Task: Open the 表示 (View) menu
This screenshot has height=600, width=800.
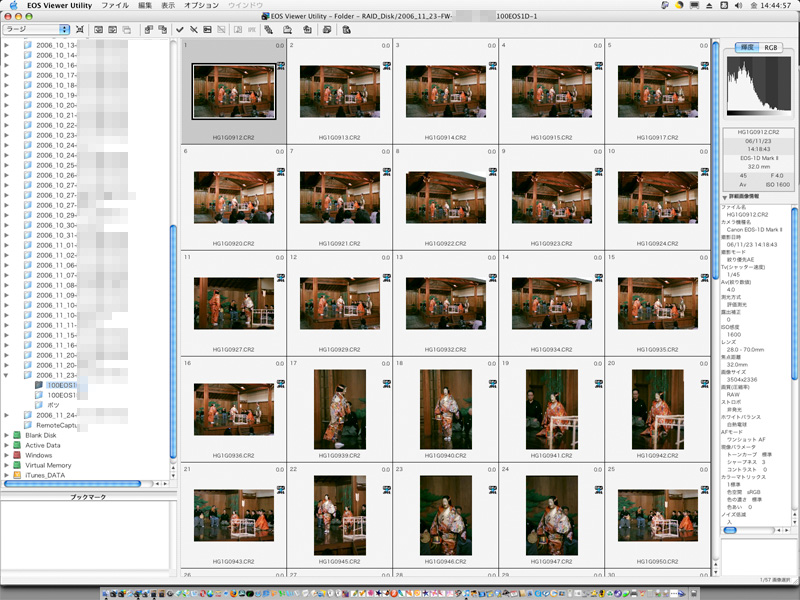Action: point(168,5)
